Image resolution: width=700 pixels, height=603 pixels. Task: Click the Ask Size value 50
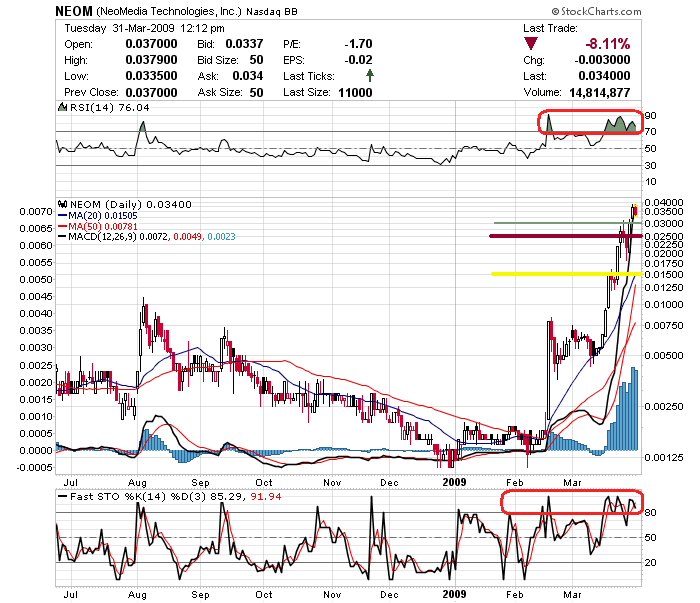coord(256,92)
